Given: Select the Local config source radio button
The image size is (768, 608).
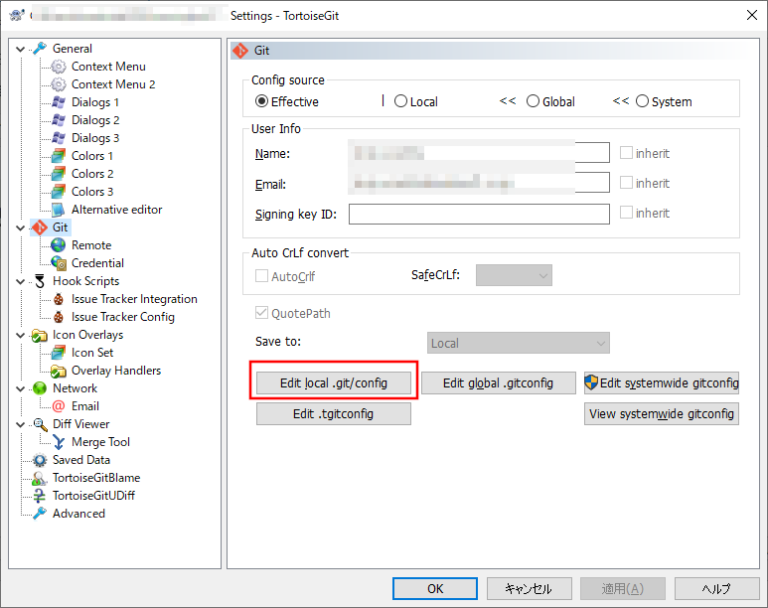Looking at the screenshot, I should click(401, 101).
